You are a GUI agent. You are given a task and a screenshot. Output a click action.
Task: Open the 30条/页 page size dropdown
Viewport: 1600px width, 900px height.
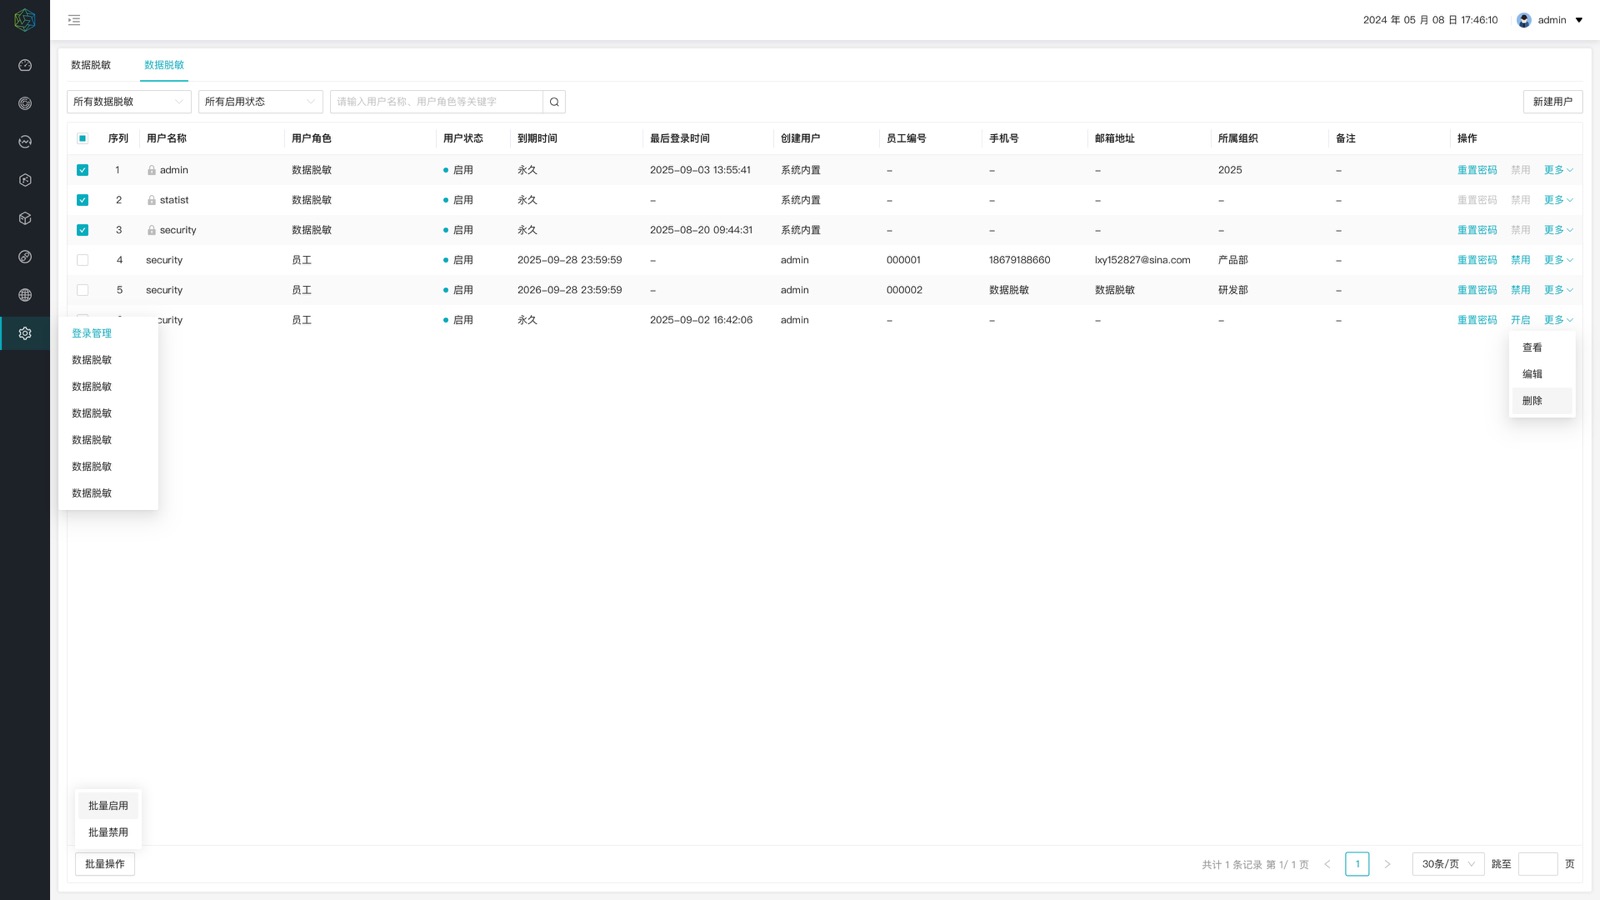(1448, 864)
